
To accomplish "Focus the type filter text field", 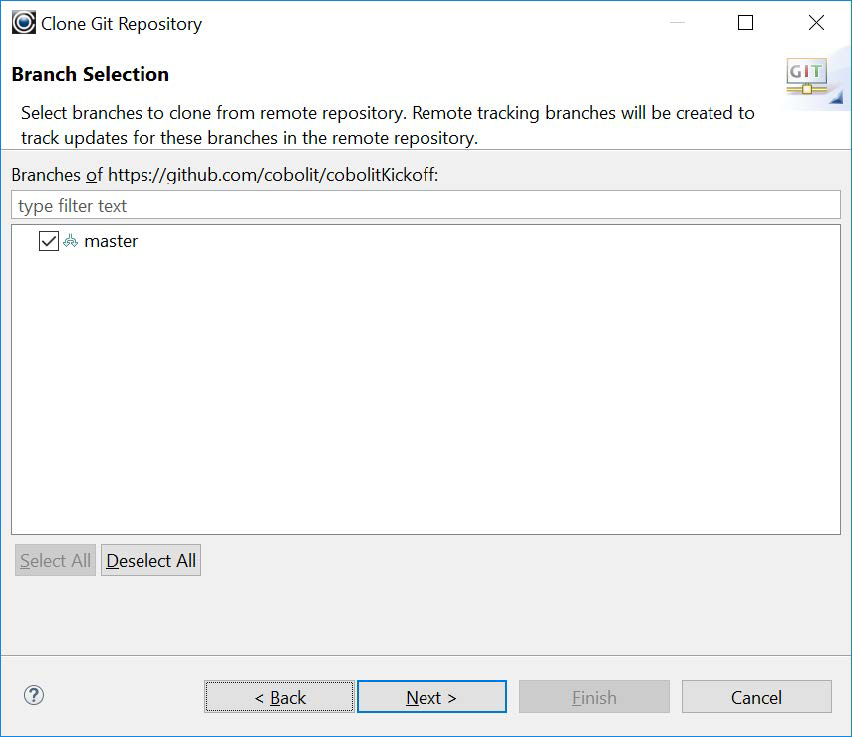I will click(x=426, y=206).
